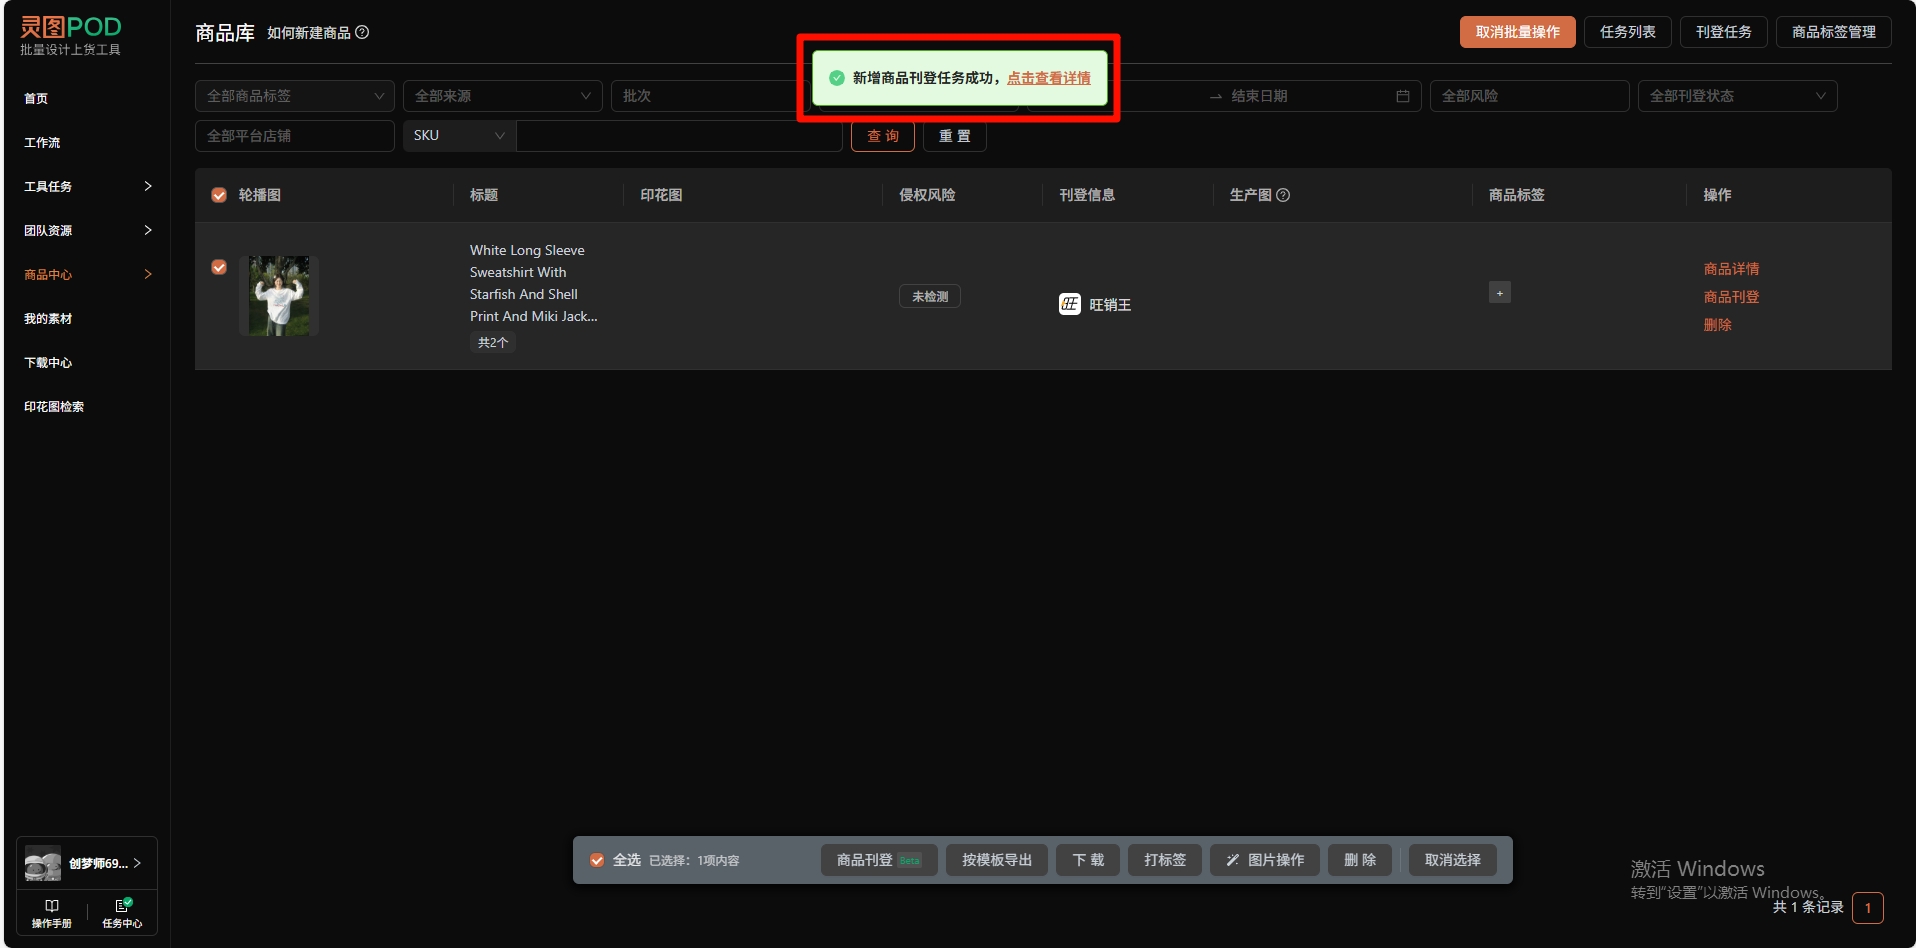Uncheck the header select-all checkbox by 轮播图
This screenshot has width=1916, height=948.
tap(219, 195)
